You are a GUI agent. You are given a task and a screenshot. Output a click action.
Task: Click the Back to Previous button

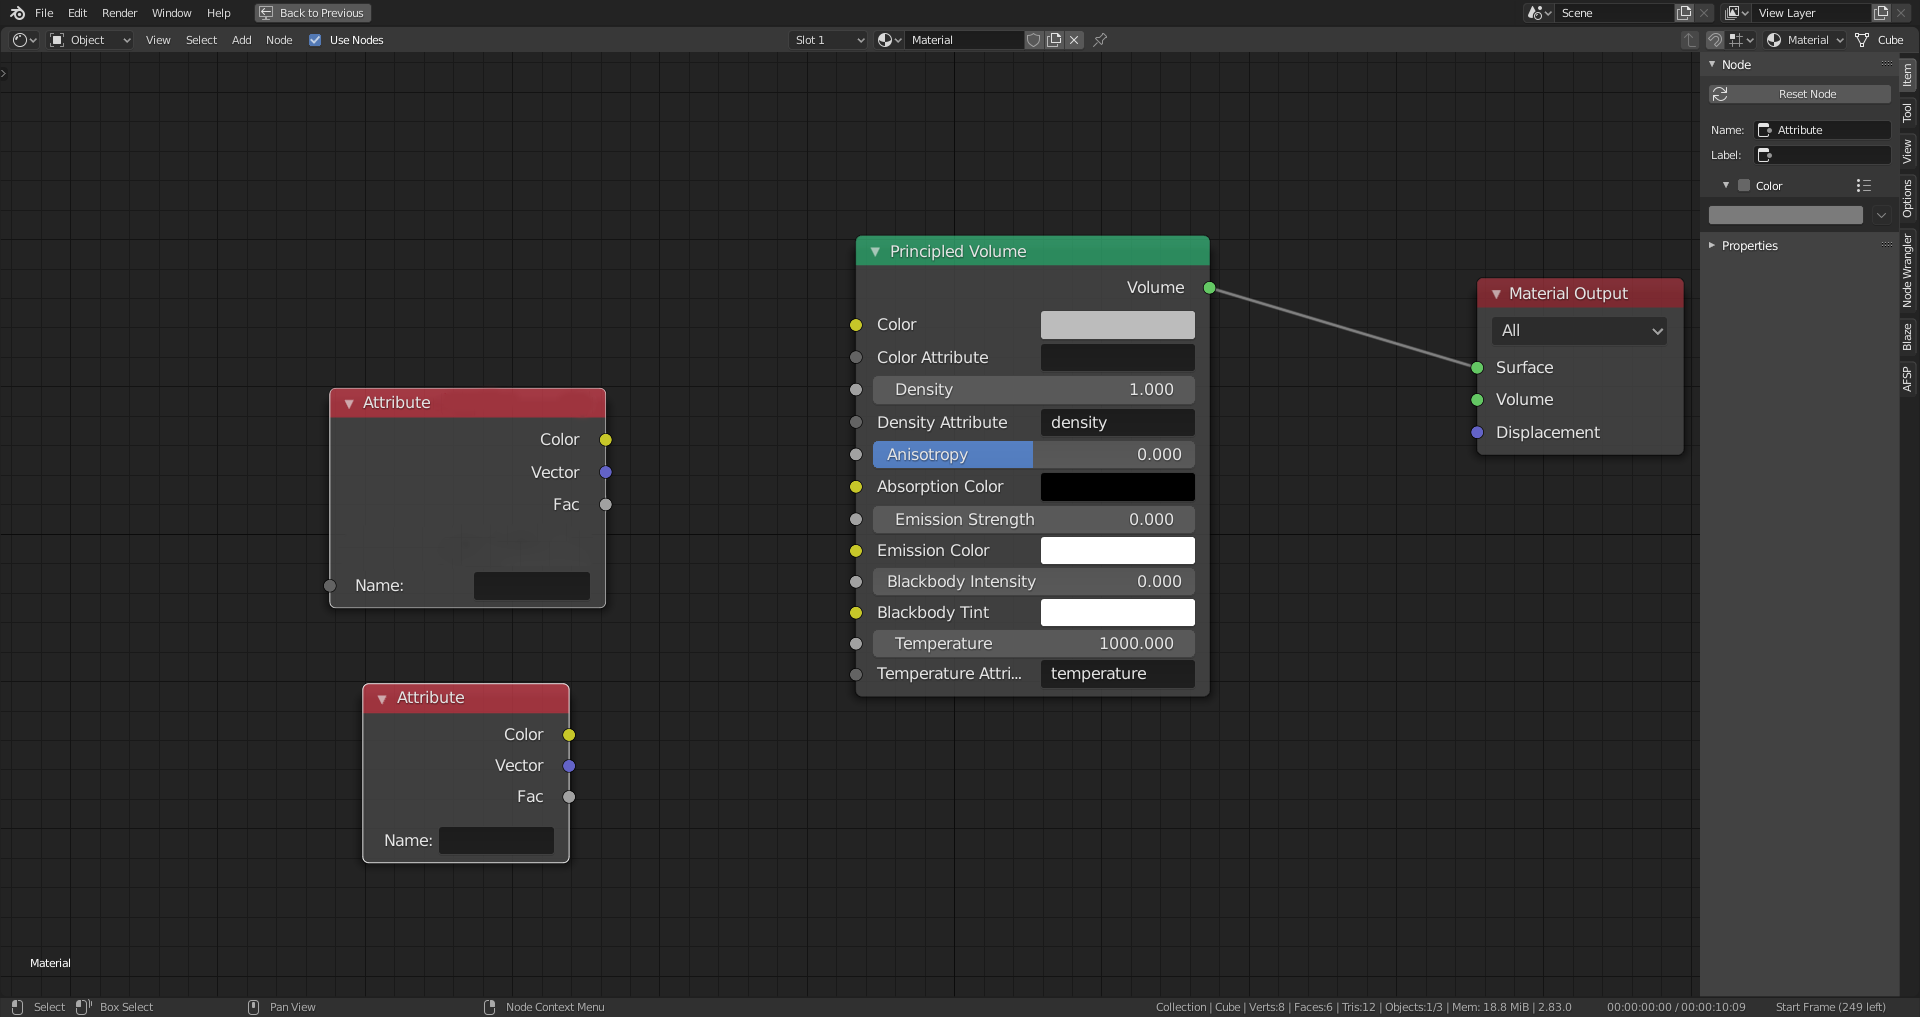tap(312, 13)
